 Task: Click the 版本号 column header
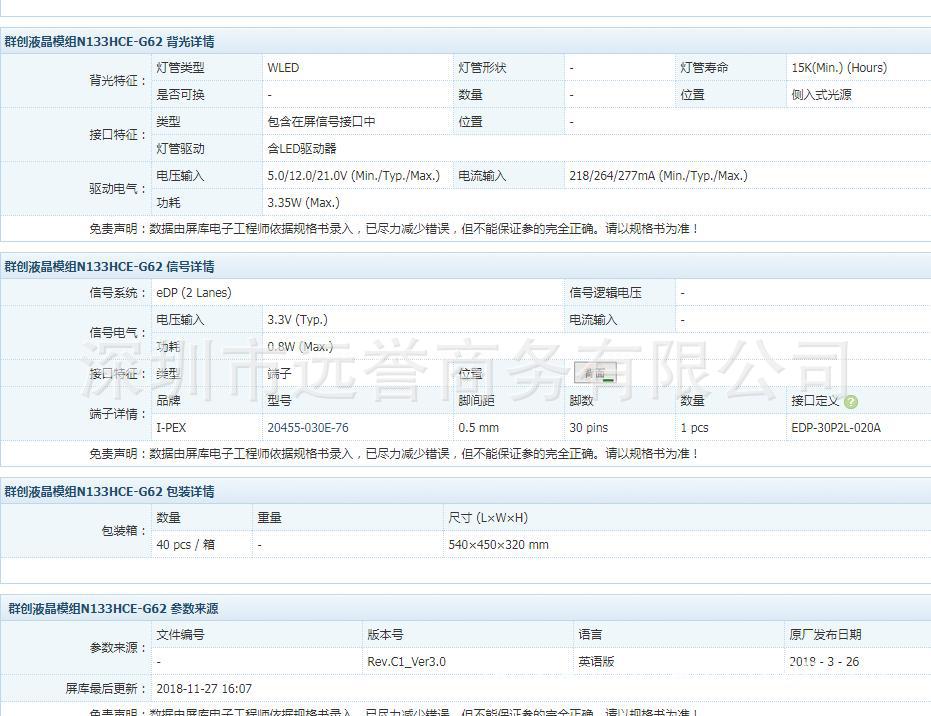(x=385, y=635)
